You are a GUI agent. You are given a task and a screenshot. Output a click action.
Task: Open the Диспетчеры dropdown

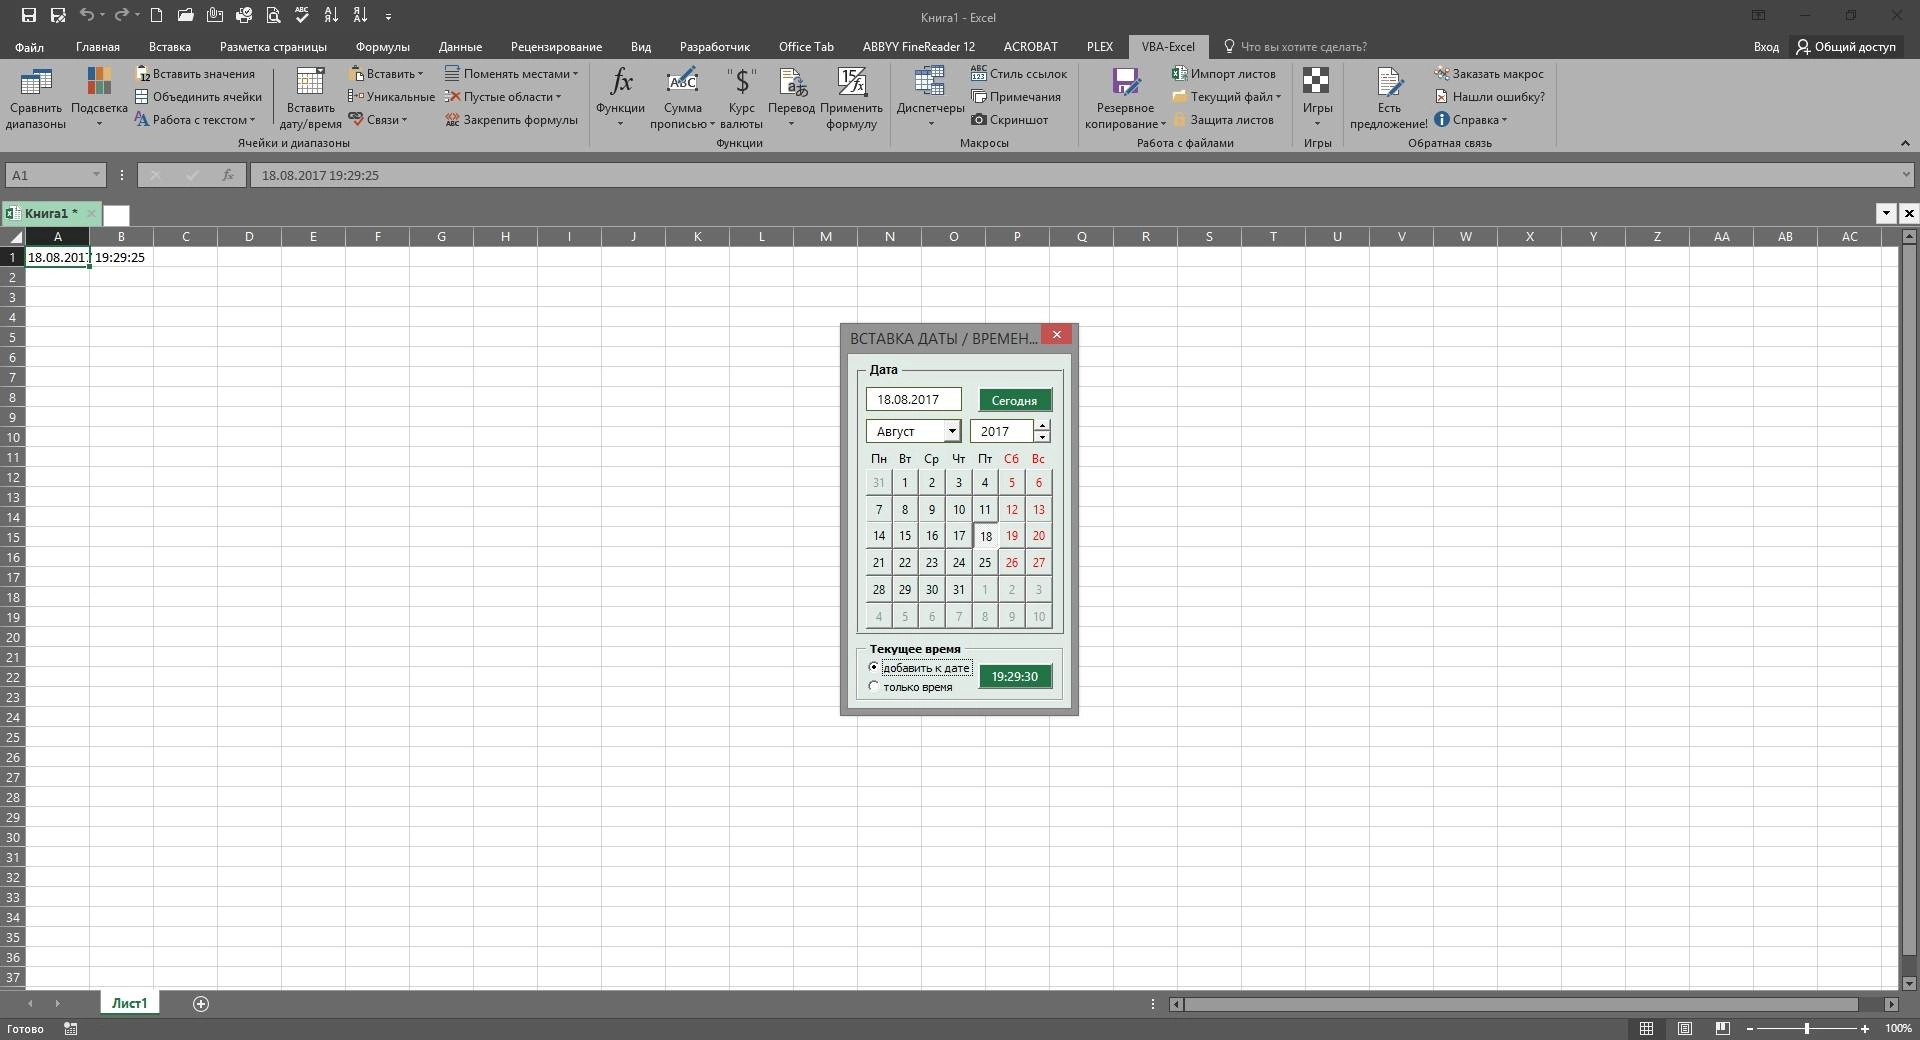coord(930,98)
